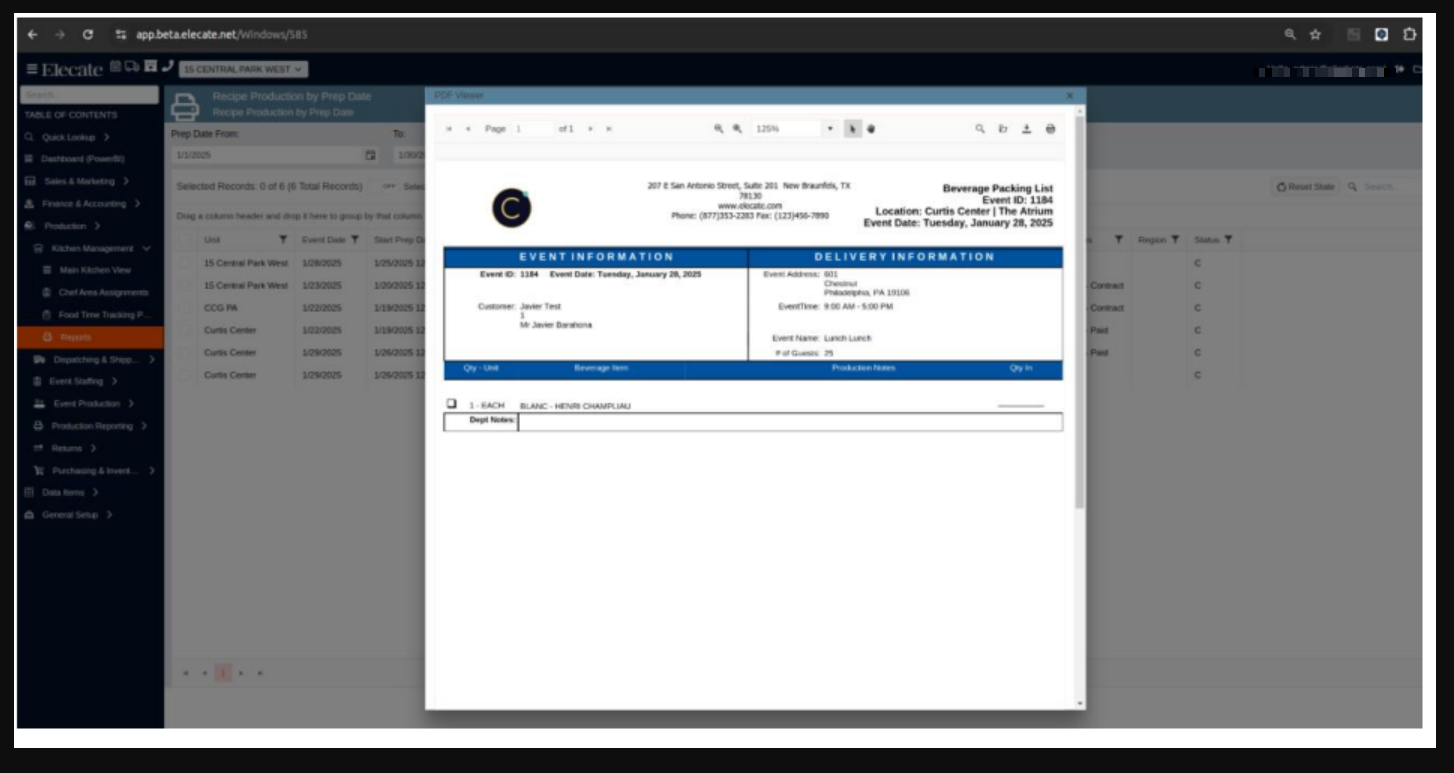
Task: Click the Reset State button
Action: click(1305, 187)
